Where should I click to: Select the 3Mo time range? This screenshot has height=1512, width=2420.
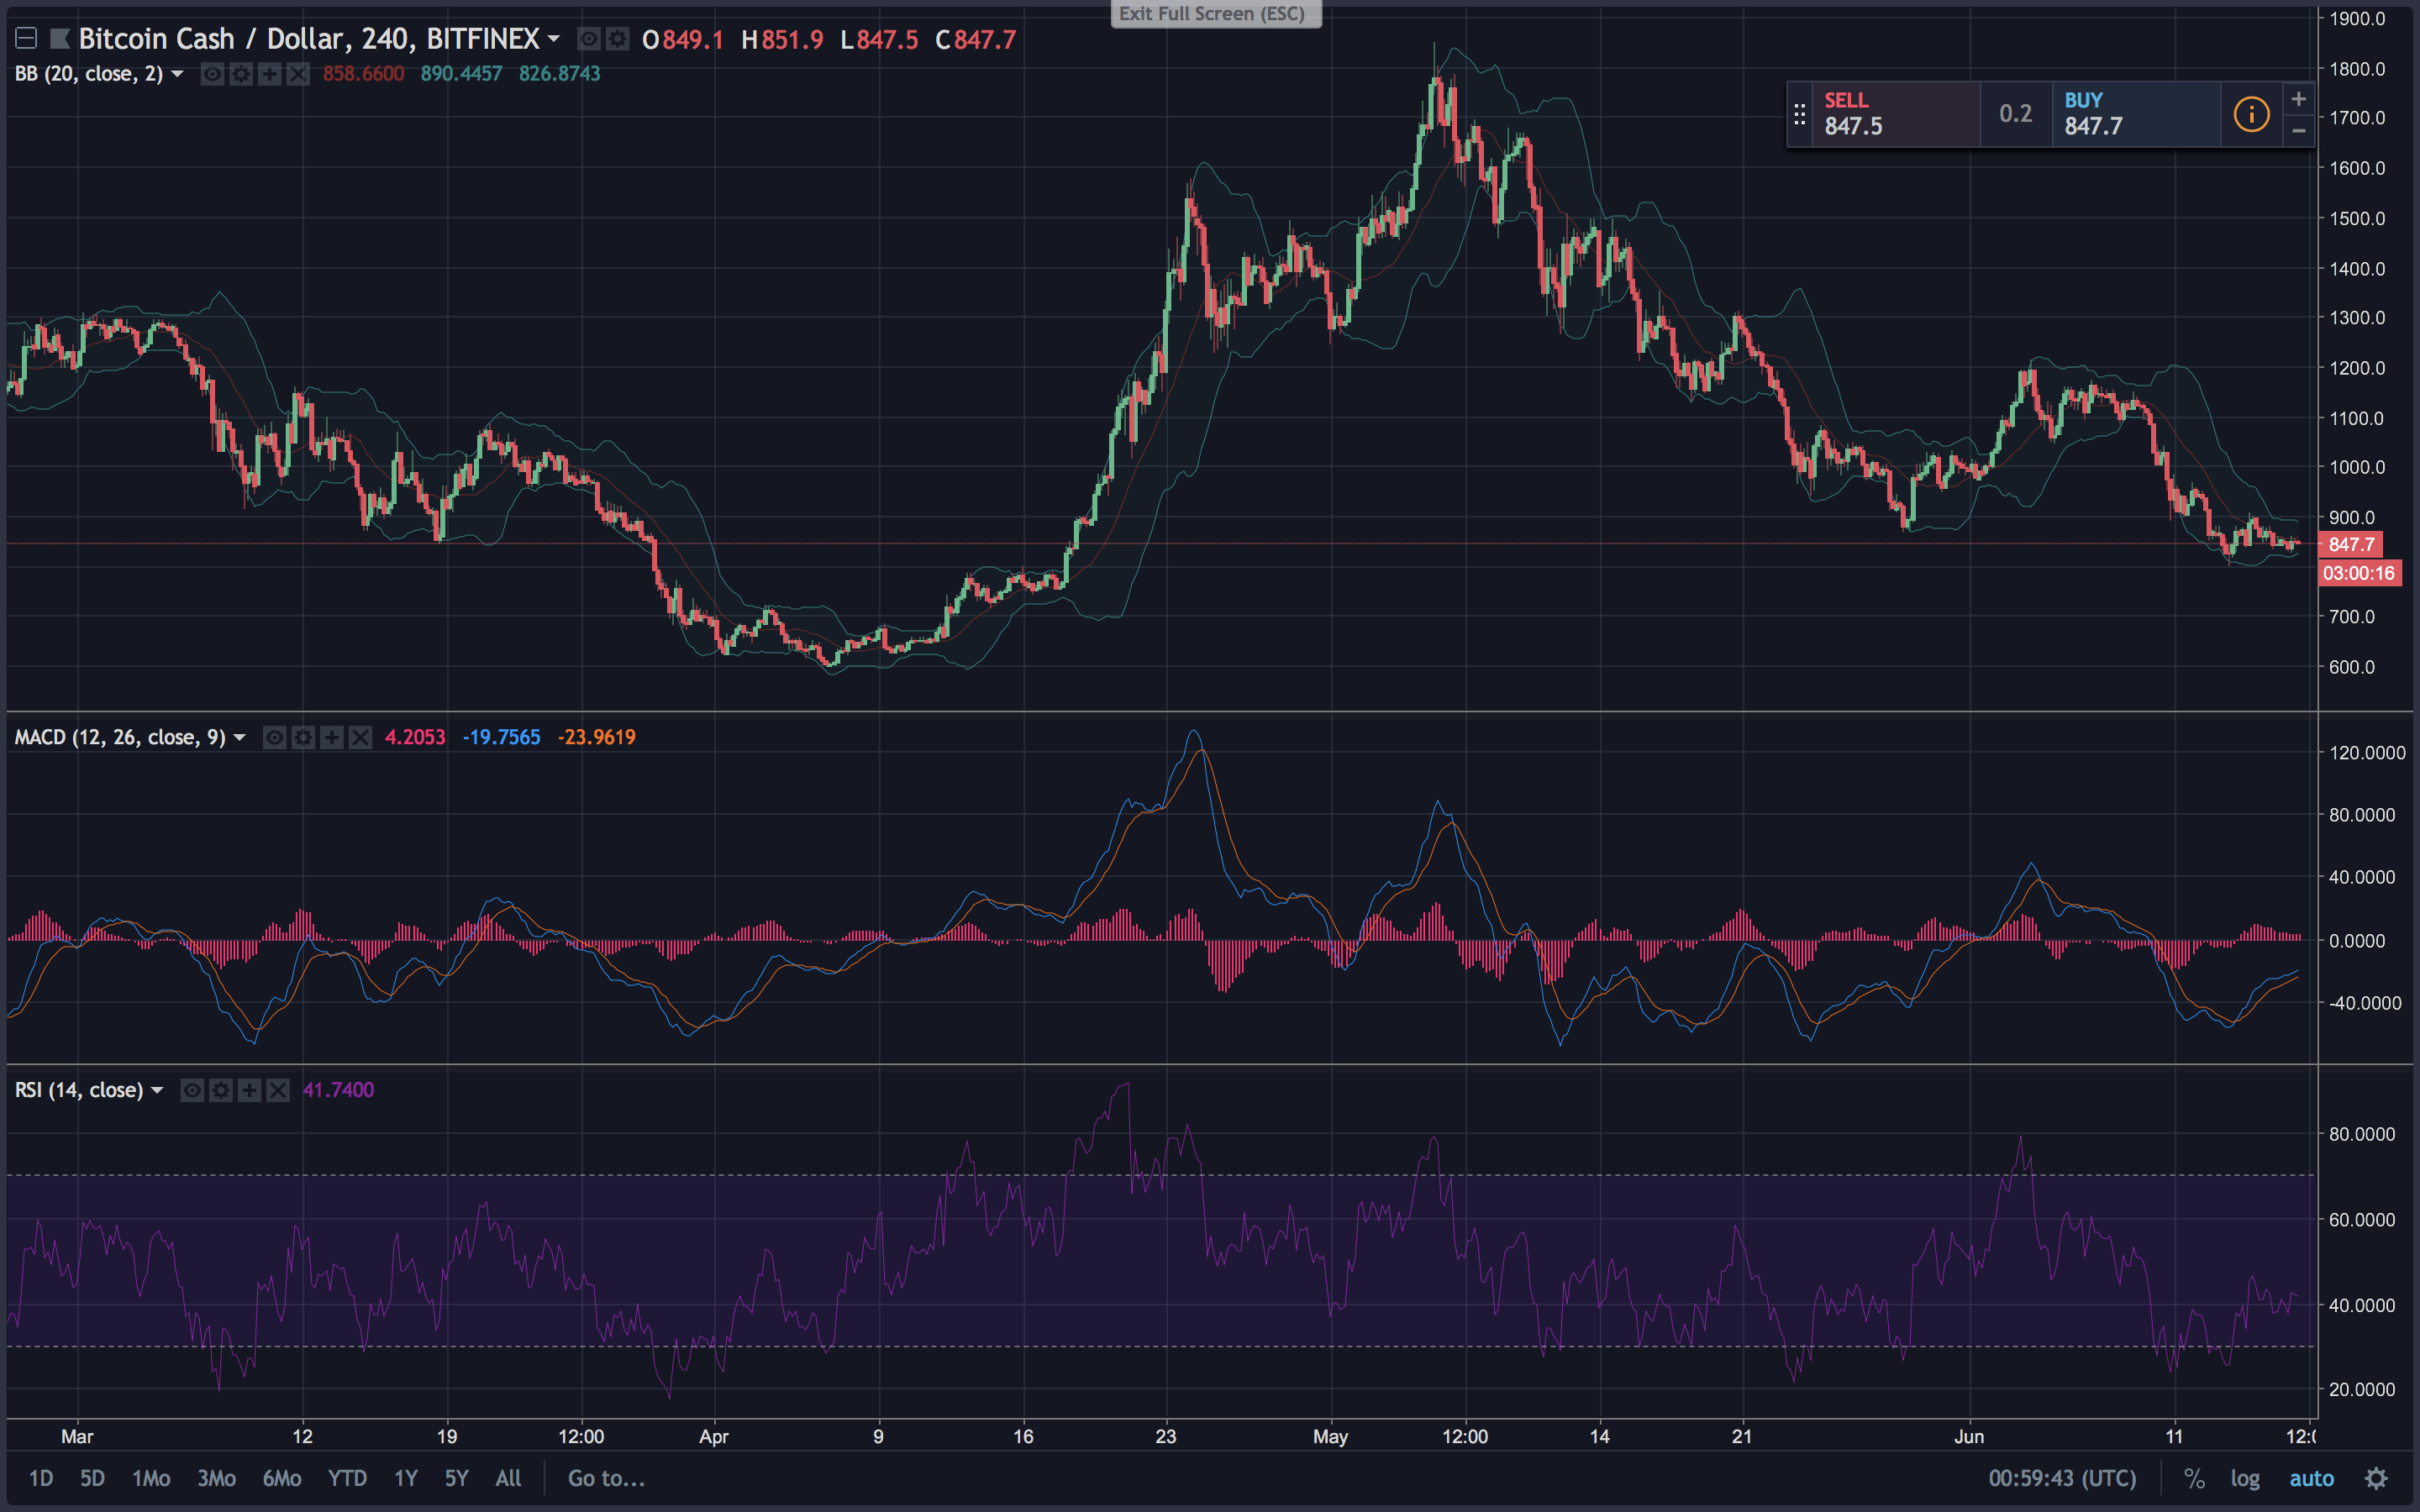216,1478
